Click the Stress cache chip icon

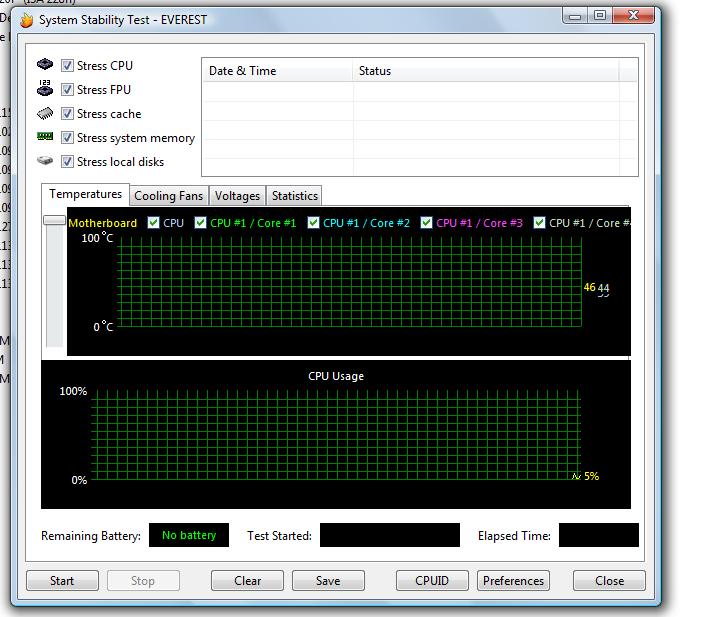pos(45,113)
